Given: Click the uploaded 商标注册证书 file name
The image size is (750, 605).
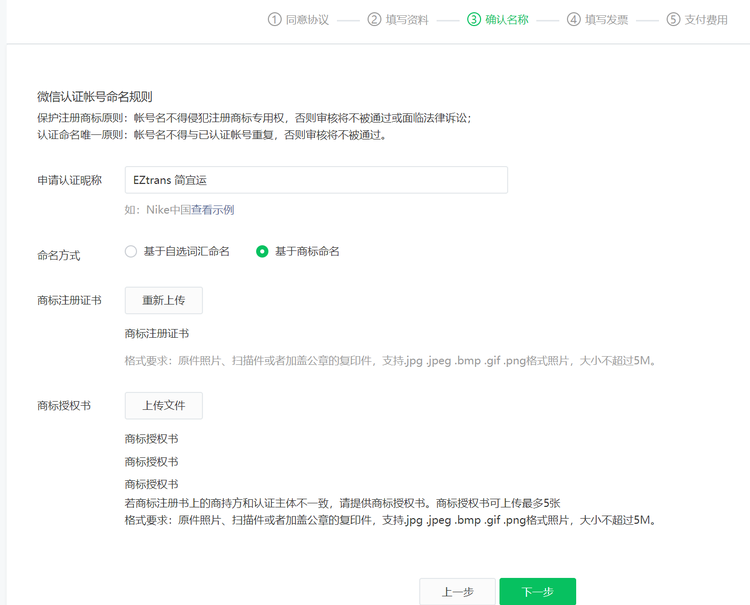Looking at the screenshot, I should point(157,334).
